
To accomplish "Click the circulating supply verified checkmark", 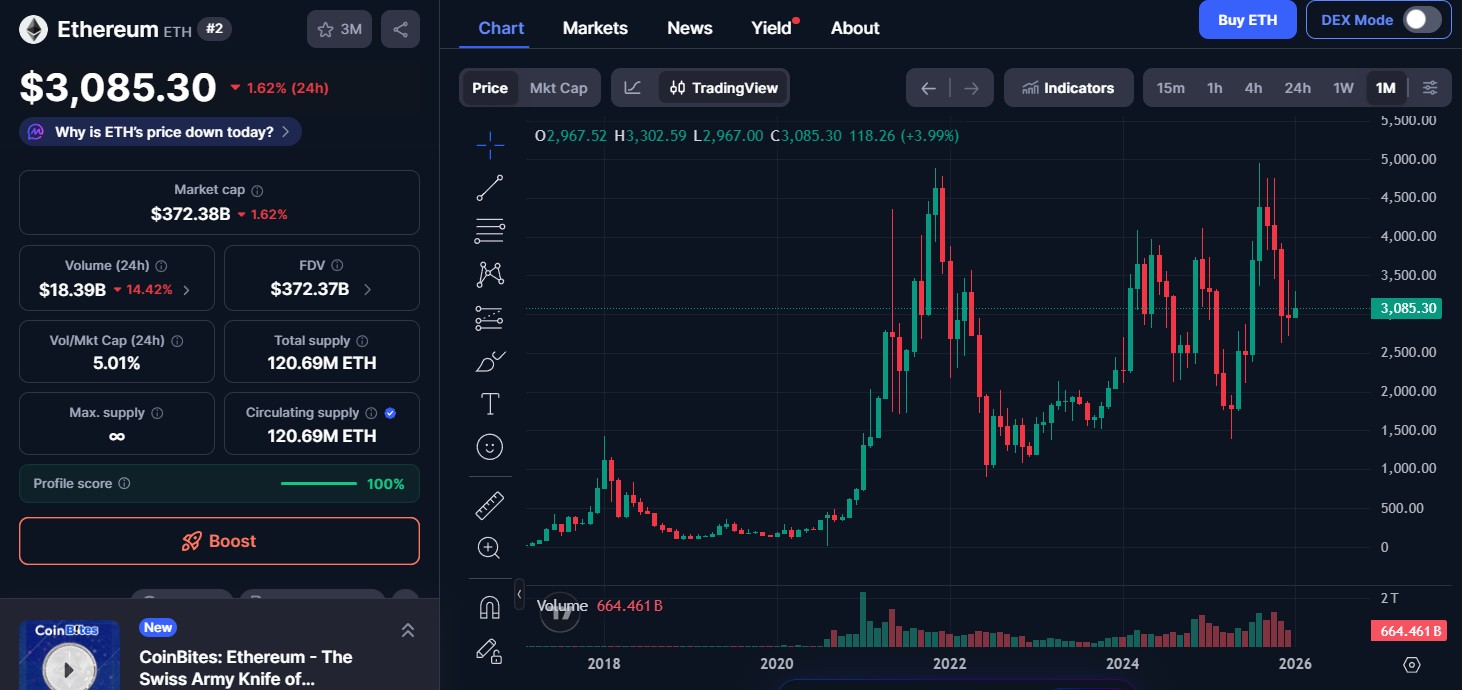I will [390, 412].
